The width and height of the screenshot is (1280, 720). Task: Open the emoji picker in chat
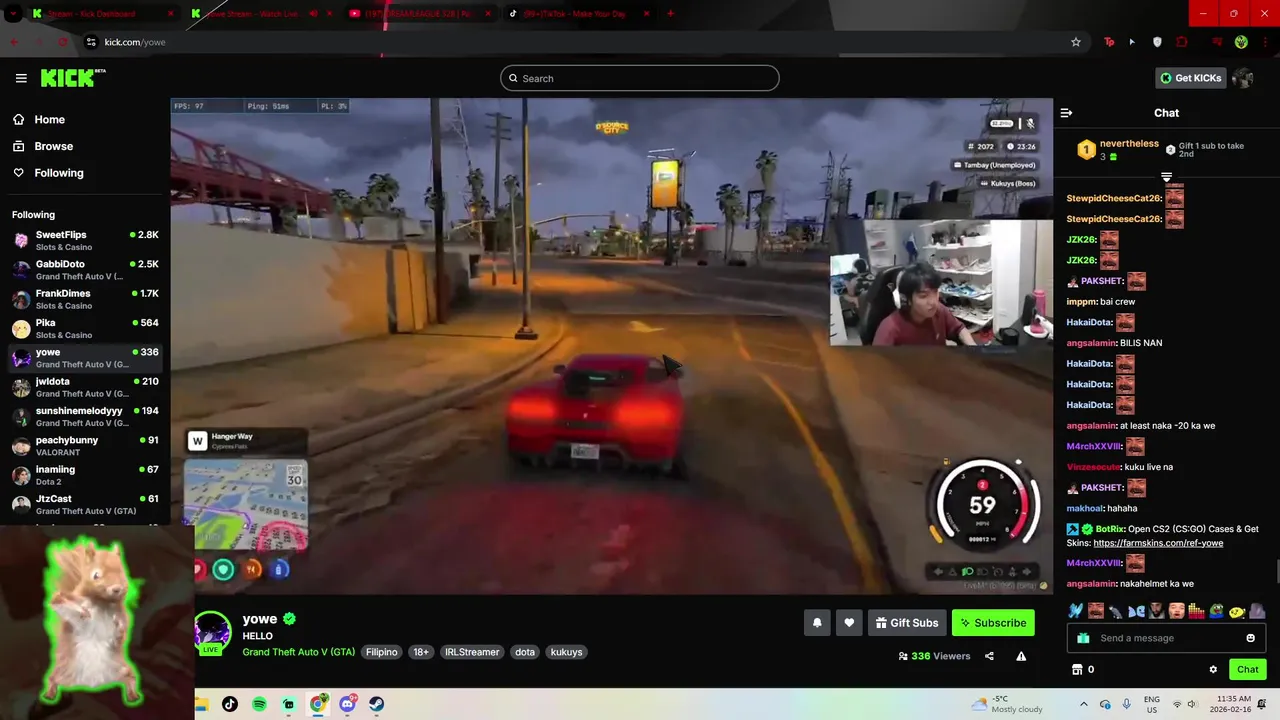coord(1250,638)
